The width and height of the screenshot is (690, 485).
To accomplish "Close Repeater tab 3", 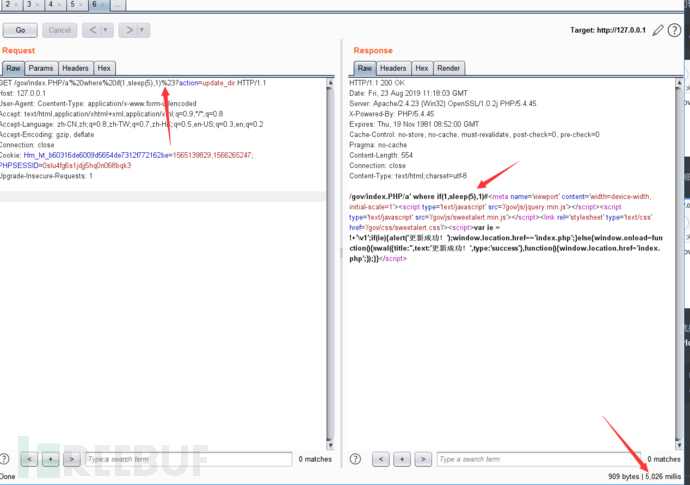I will click(37, 4).
